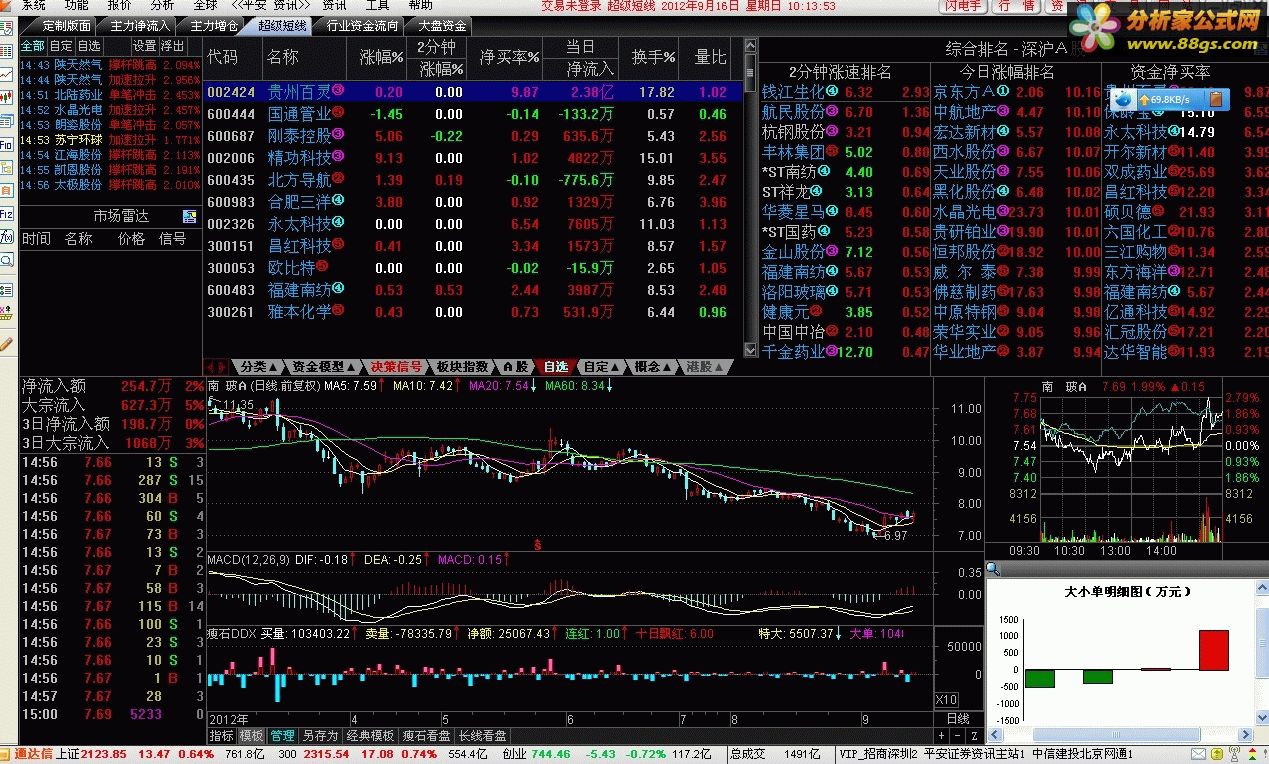Click the left-right arrows before 分类 tab

point(216,366)
